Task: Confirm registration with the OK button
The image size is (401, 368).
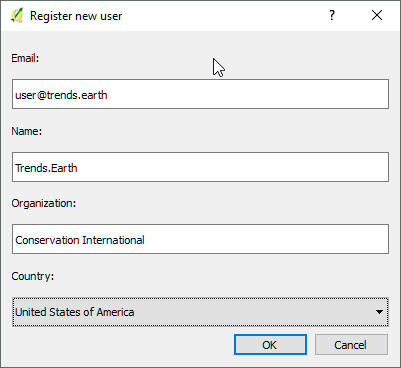Action: click(270, 345)
